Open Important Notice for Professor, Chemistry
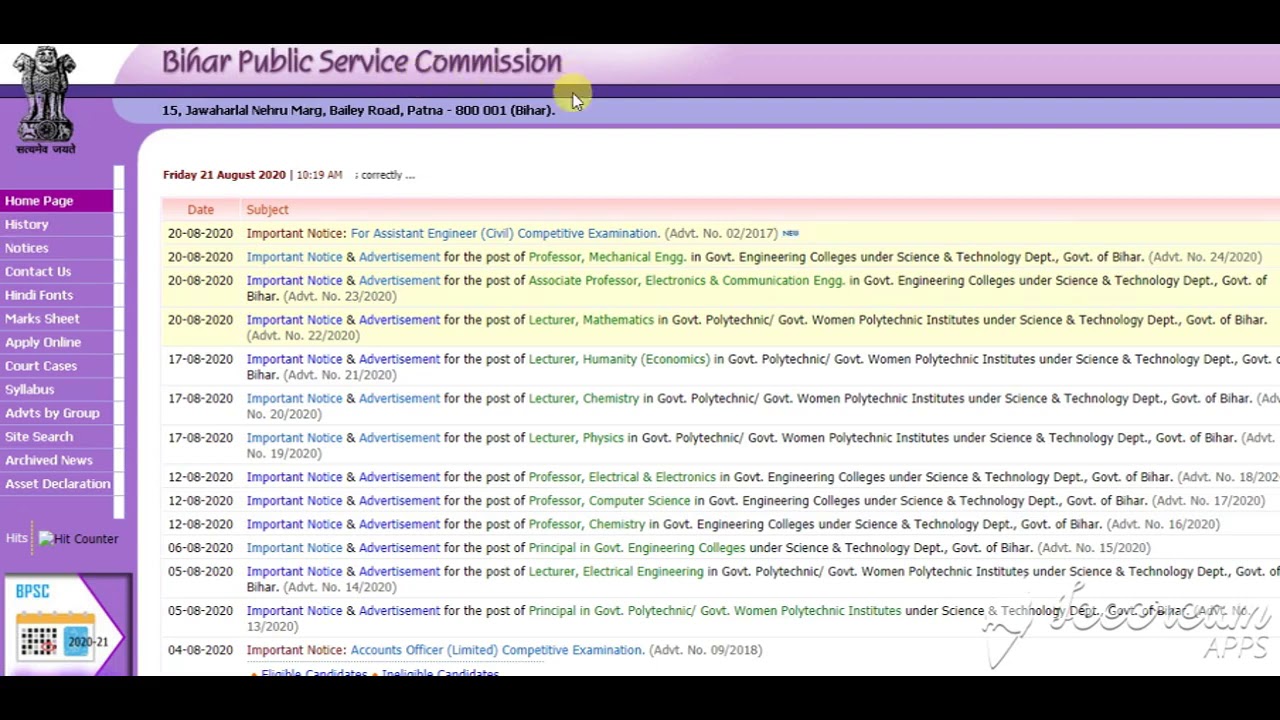This screenshot has height=720, width=1280. (294, 524)
